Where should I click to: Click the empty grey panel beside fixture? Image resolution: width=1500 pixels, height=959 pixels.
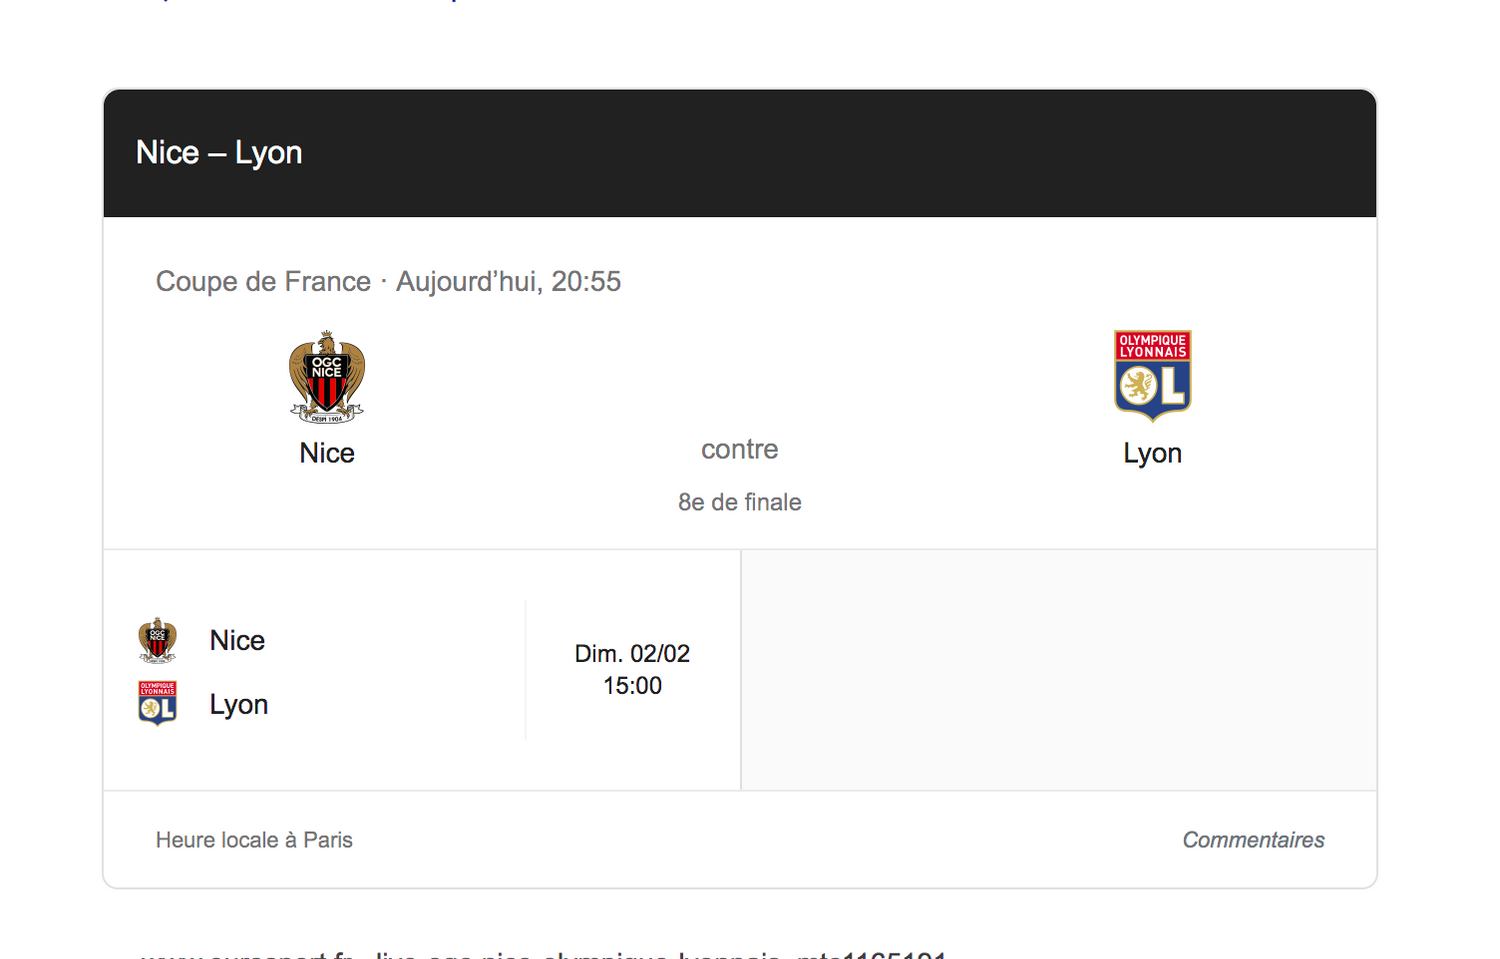pyautogui.click(x=1059, y=670)
